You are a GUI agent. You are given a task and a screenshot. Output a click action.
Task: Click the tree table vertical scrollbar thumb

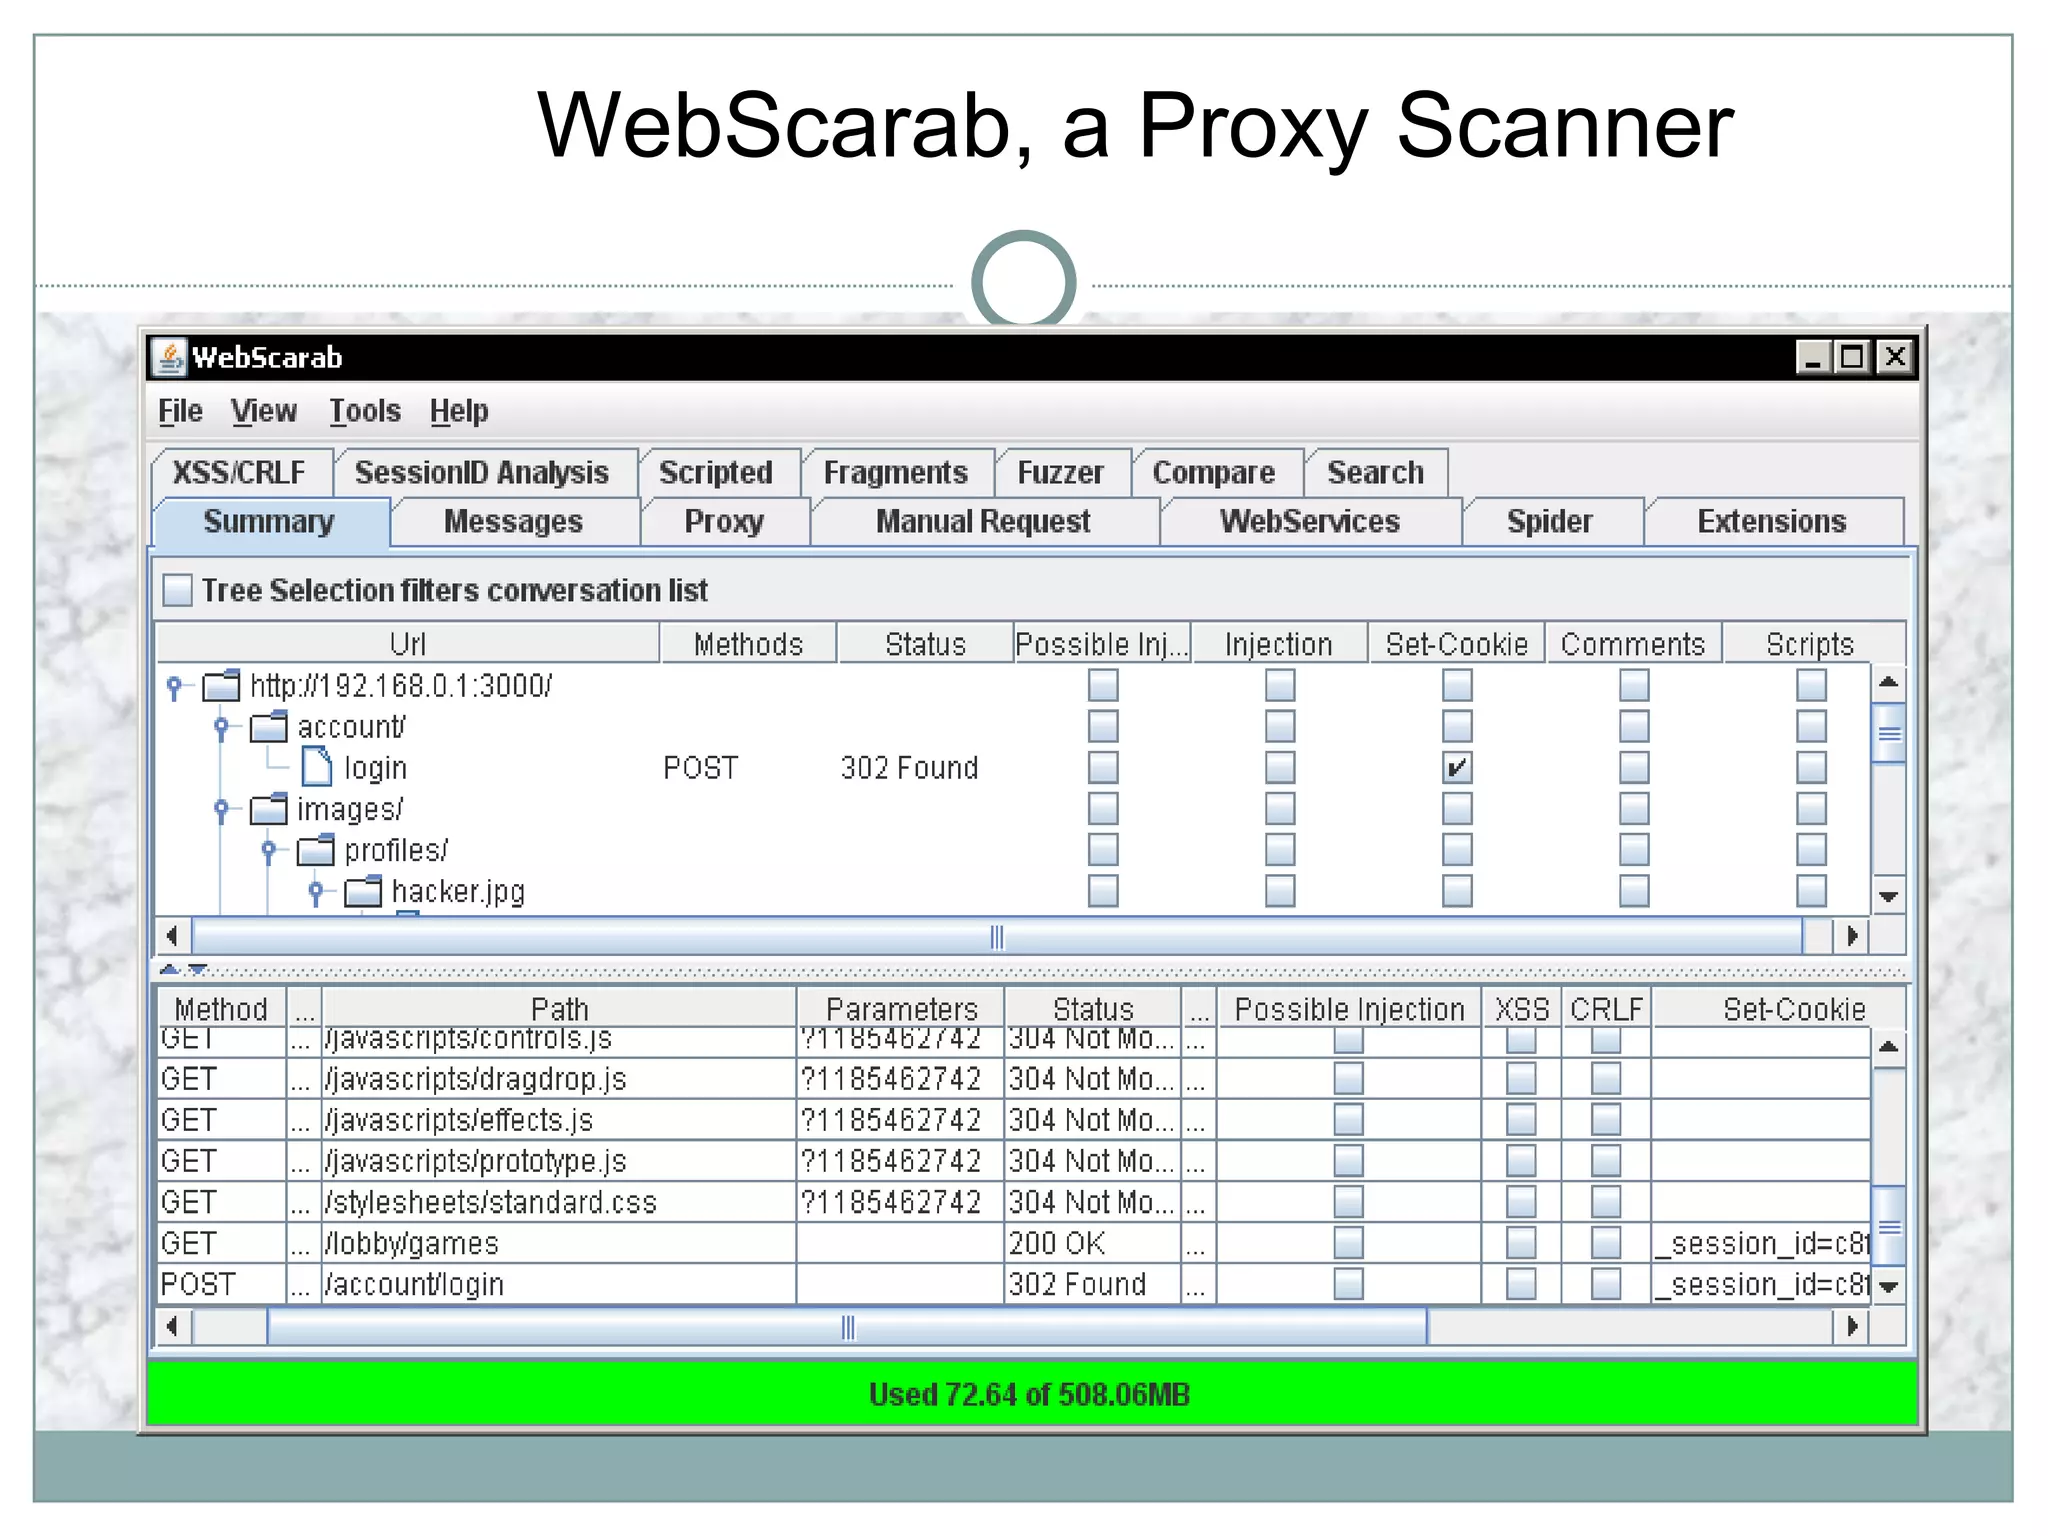(x=1889, y=734)
